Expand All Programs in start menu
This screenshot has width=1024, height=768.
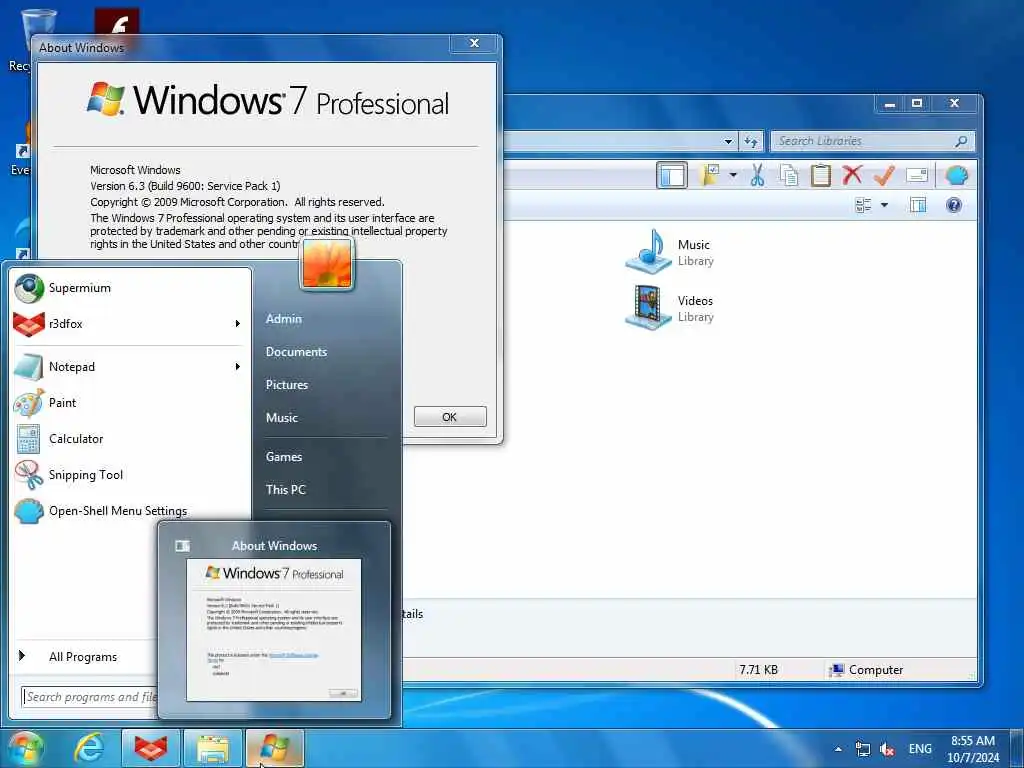click(83, 656)
